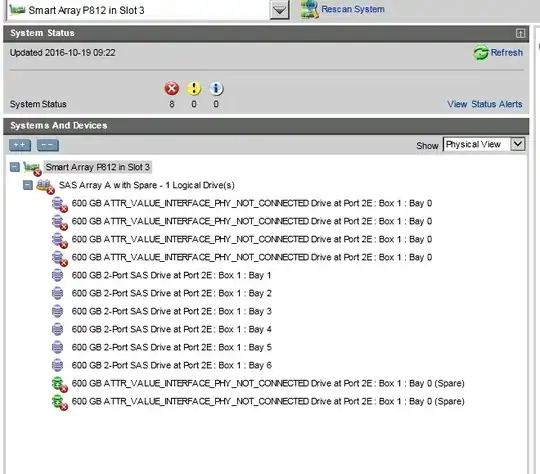The image size is (540, 474).
Task: Expand all tree nodes with ++ button
Action: pyautogui.click(x=20, y=145)
